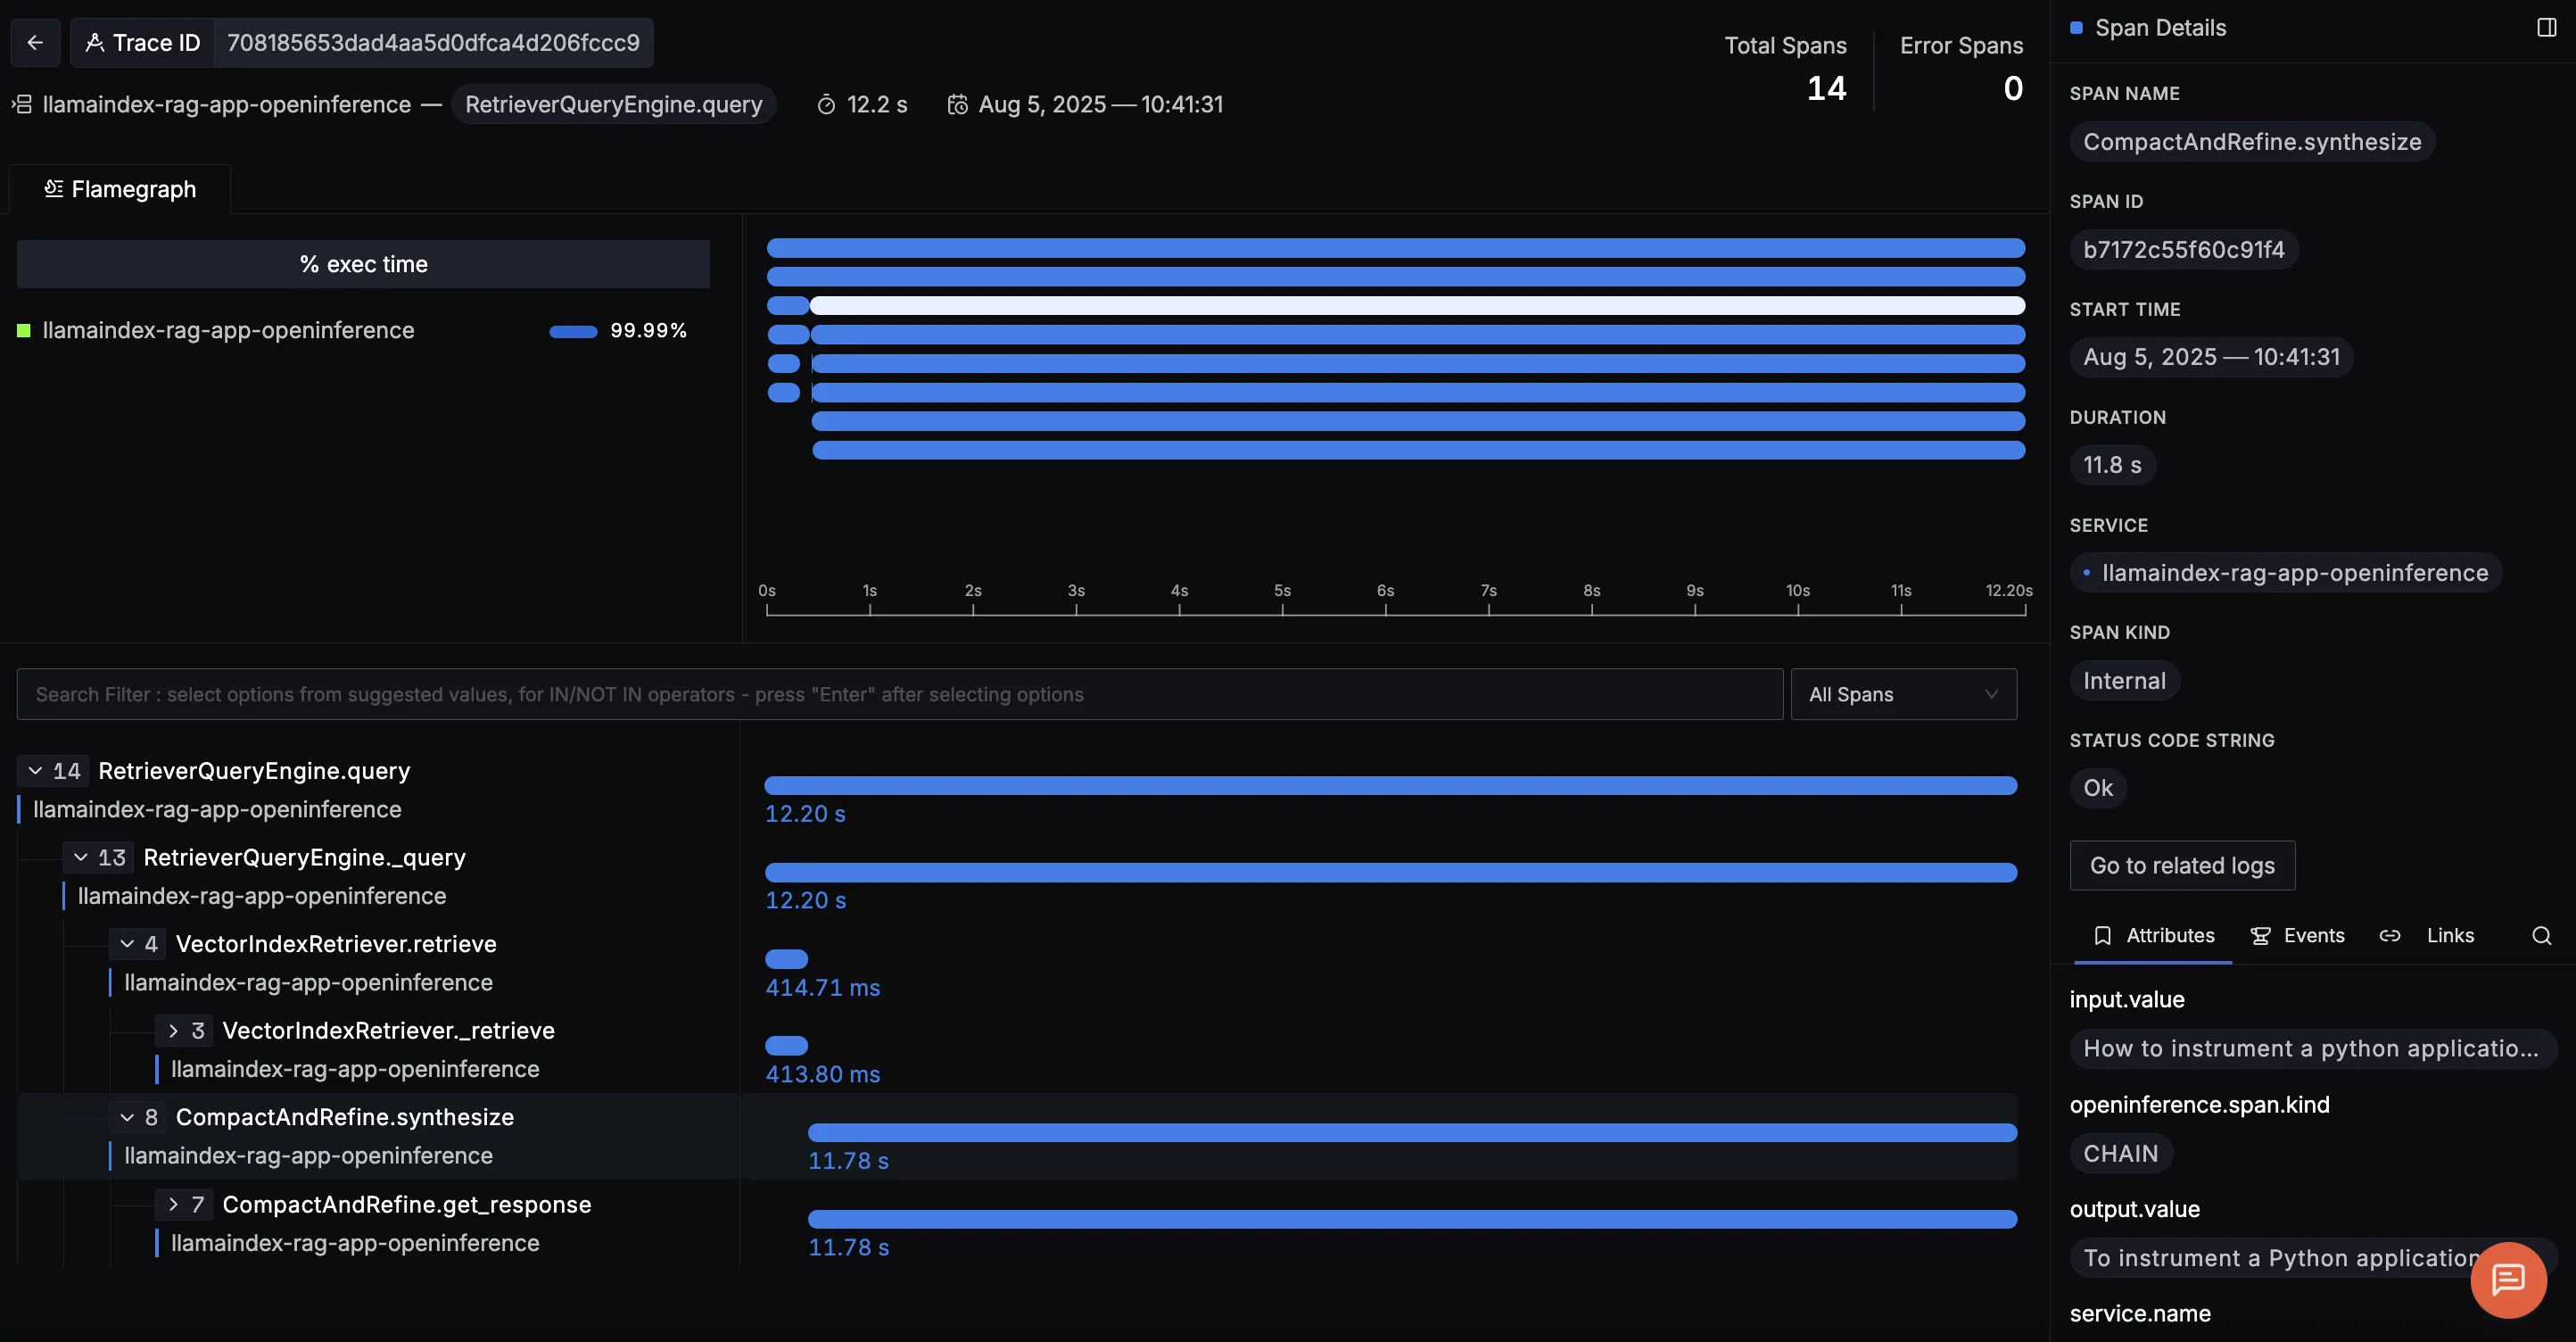
Task: Click the service list icon before llamaindex-rag-app-openinference
Action: coord(22,104)
